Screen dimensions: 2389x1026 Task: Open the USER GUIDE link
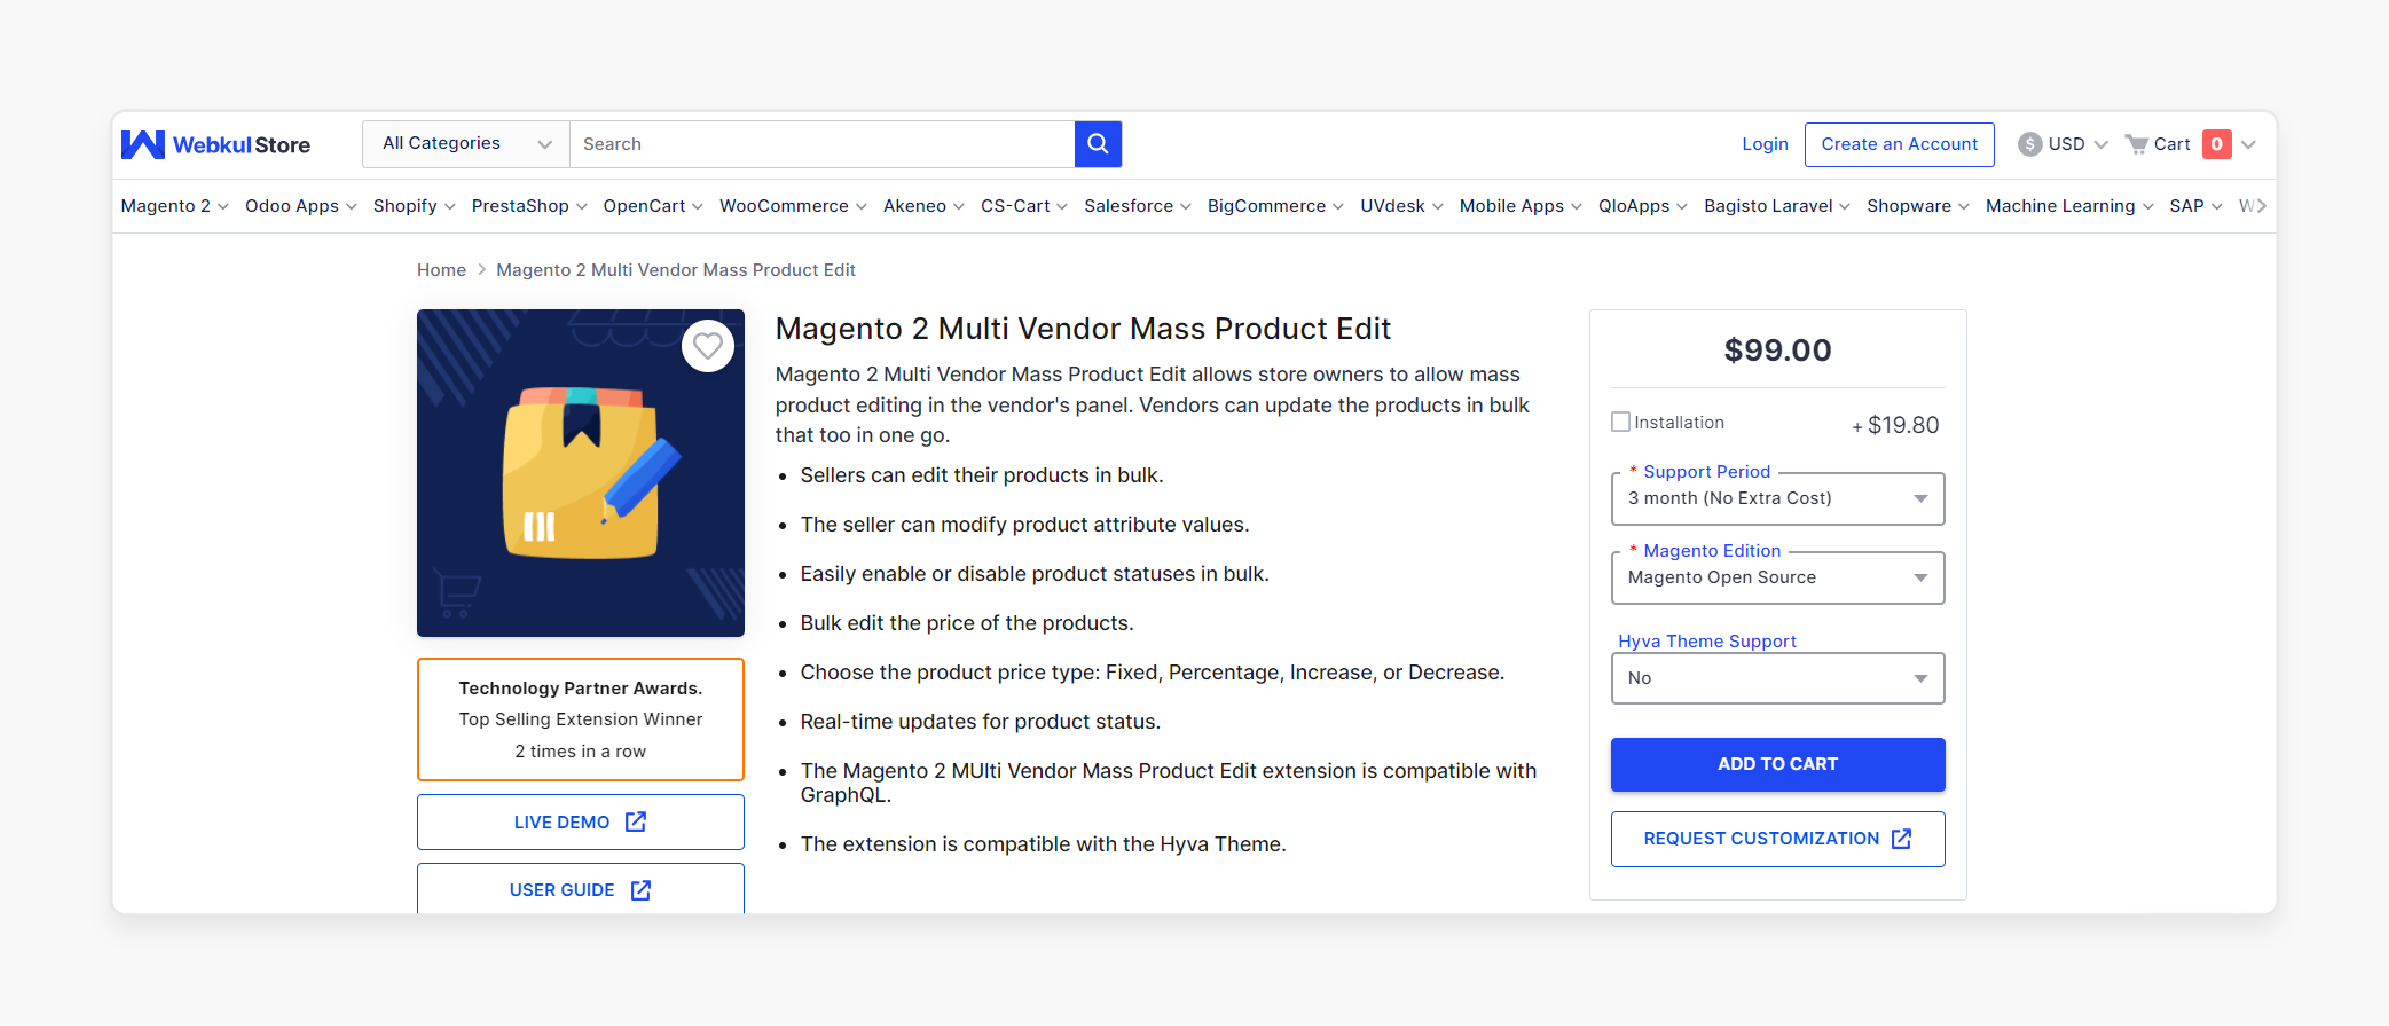tap(580, 889)
